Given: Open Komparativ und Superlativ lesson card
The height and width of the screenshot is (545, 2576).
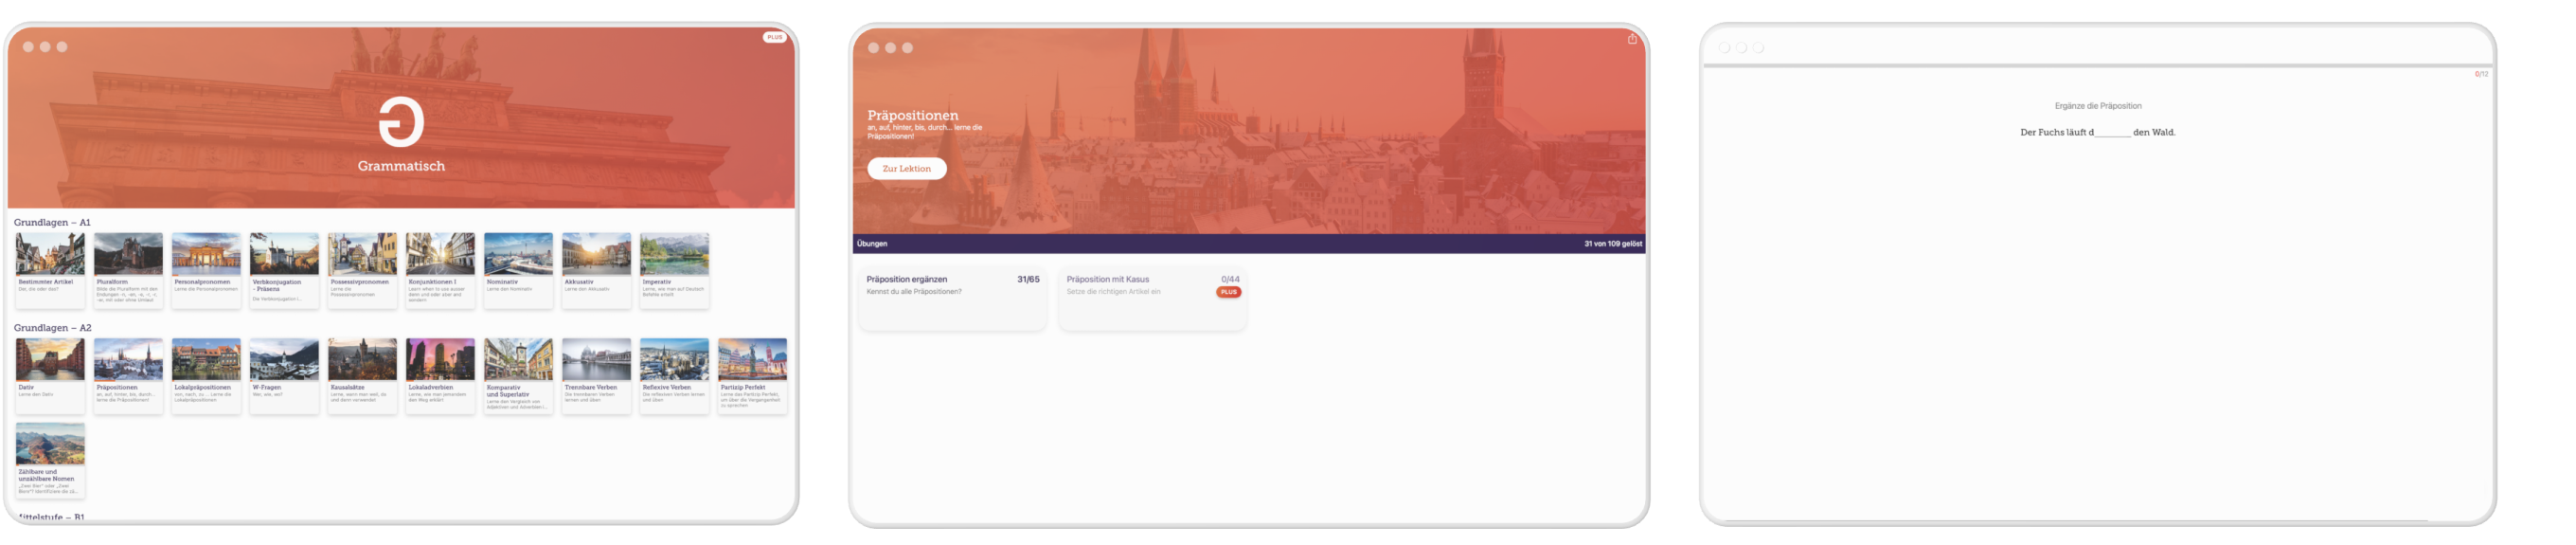Looking at the screenshot, I should [x=518, y=376].
